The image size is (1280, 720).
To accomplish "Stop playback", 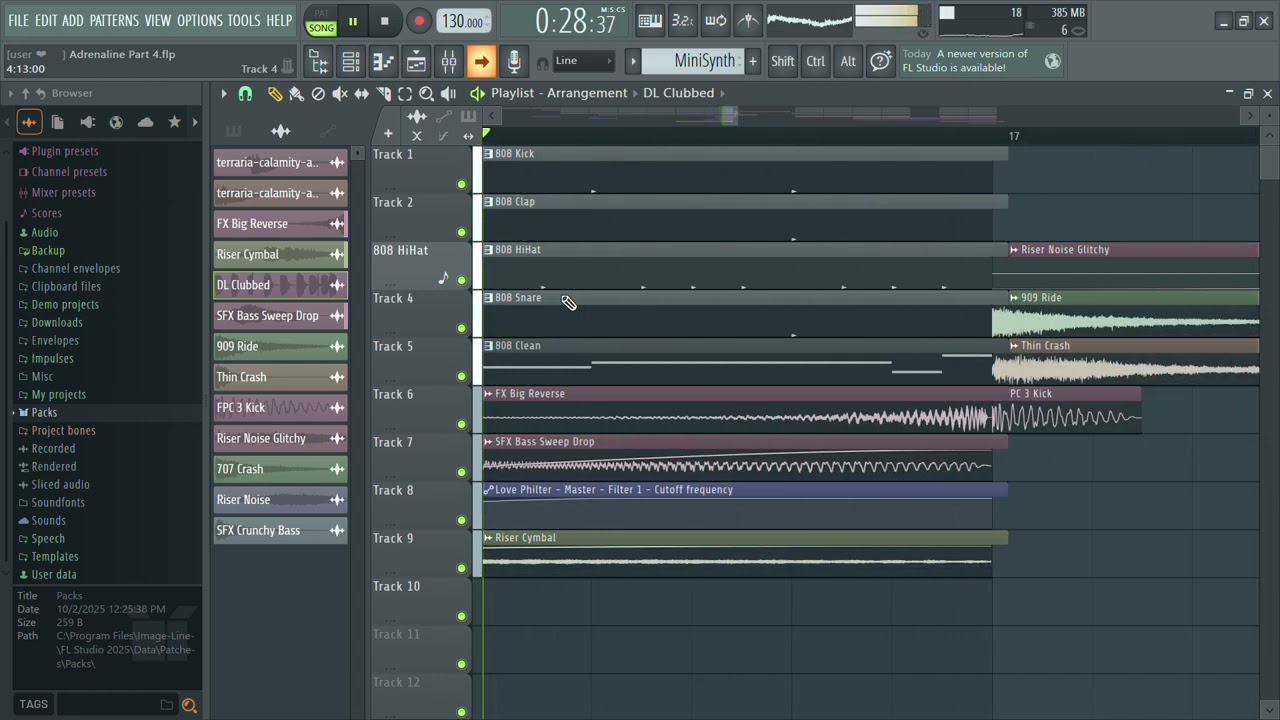I will (x=385, y=21).
